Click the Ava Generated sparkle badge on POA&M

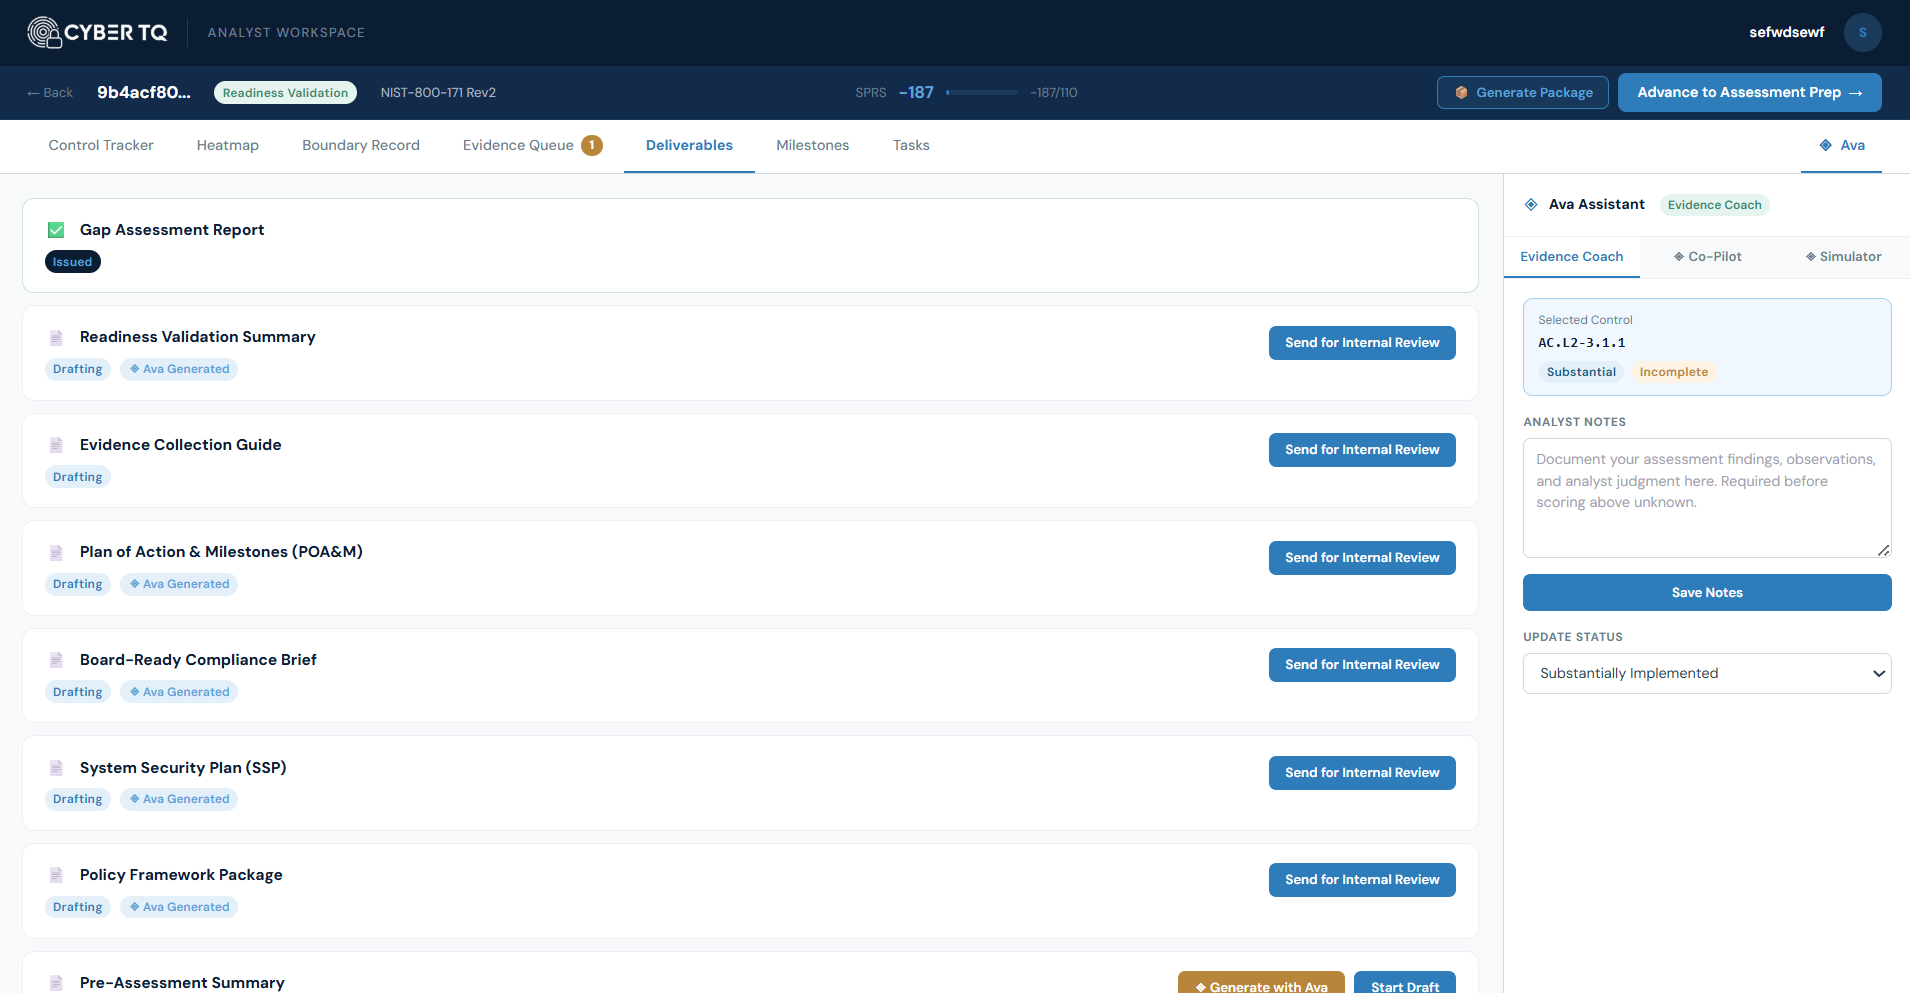click(x=134, y=584)
